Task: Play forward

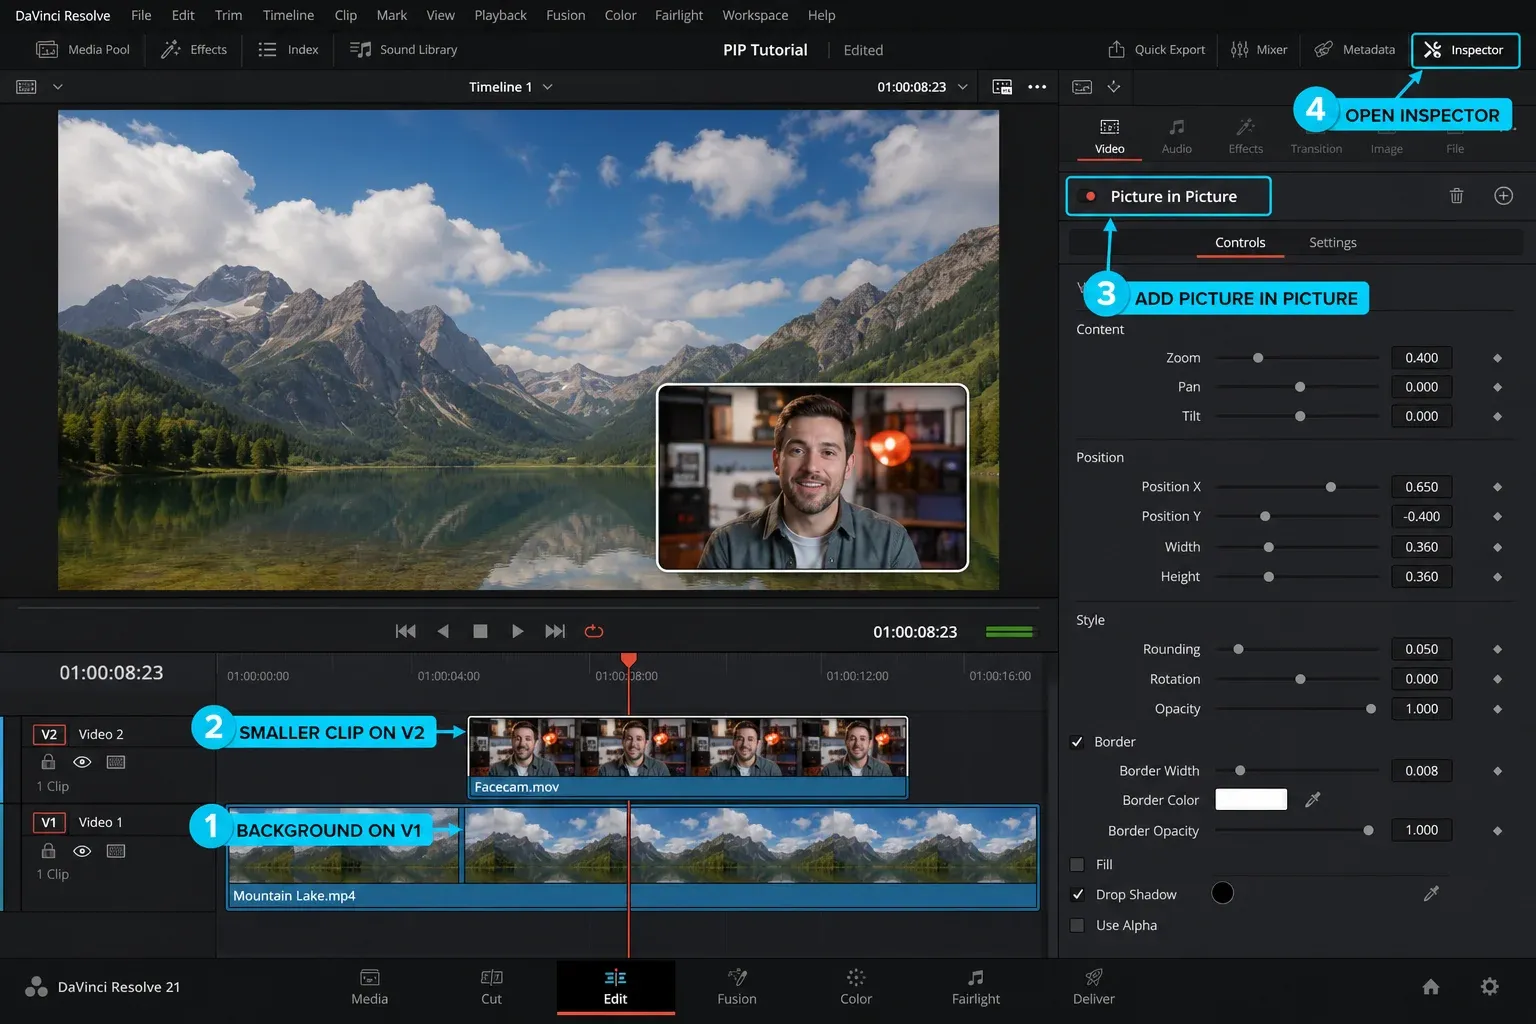Action: click(x=517, y=631)
